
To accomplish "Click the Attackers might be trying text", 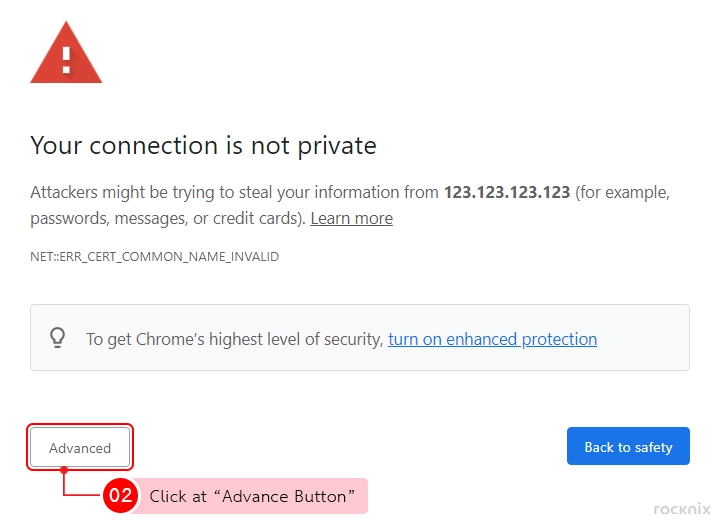I will pyautogui.click(x=123, y=192).
